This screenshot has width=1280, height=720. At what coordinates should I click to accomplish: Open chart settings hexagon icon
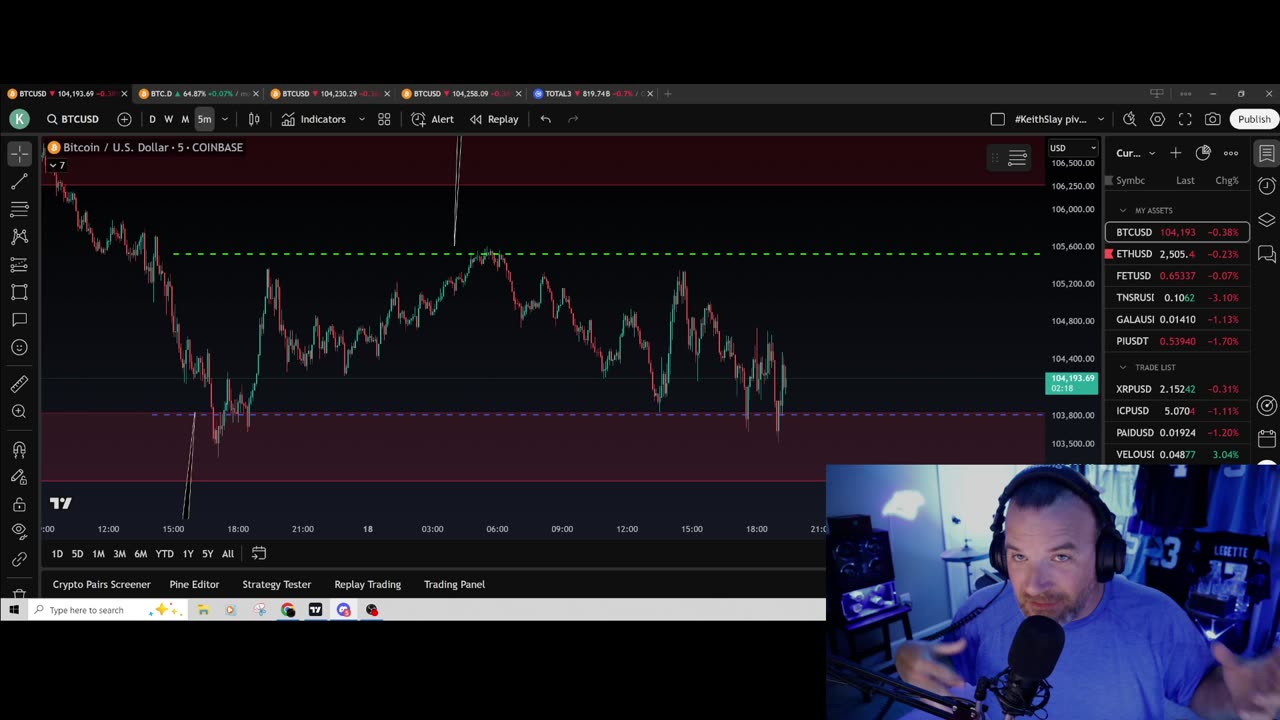pyautogui.click(x=1157, y=119)
